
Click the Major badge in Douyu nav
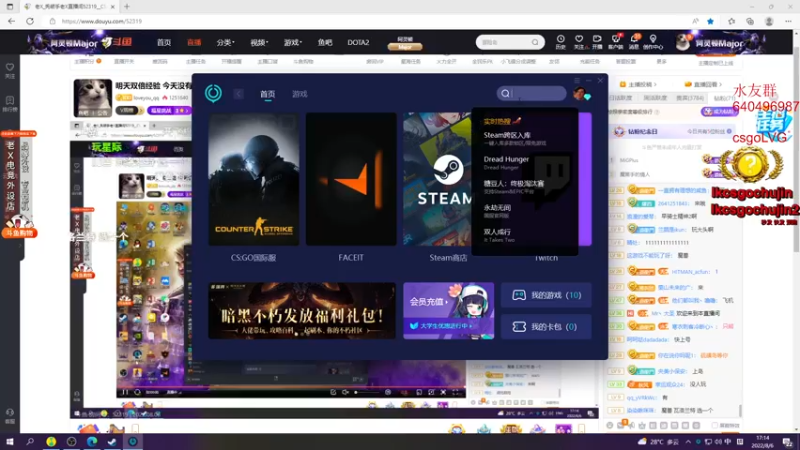click(x=405, y=47)
